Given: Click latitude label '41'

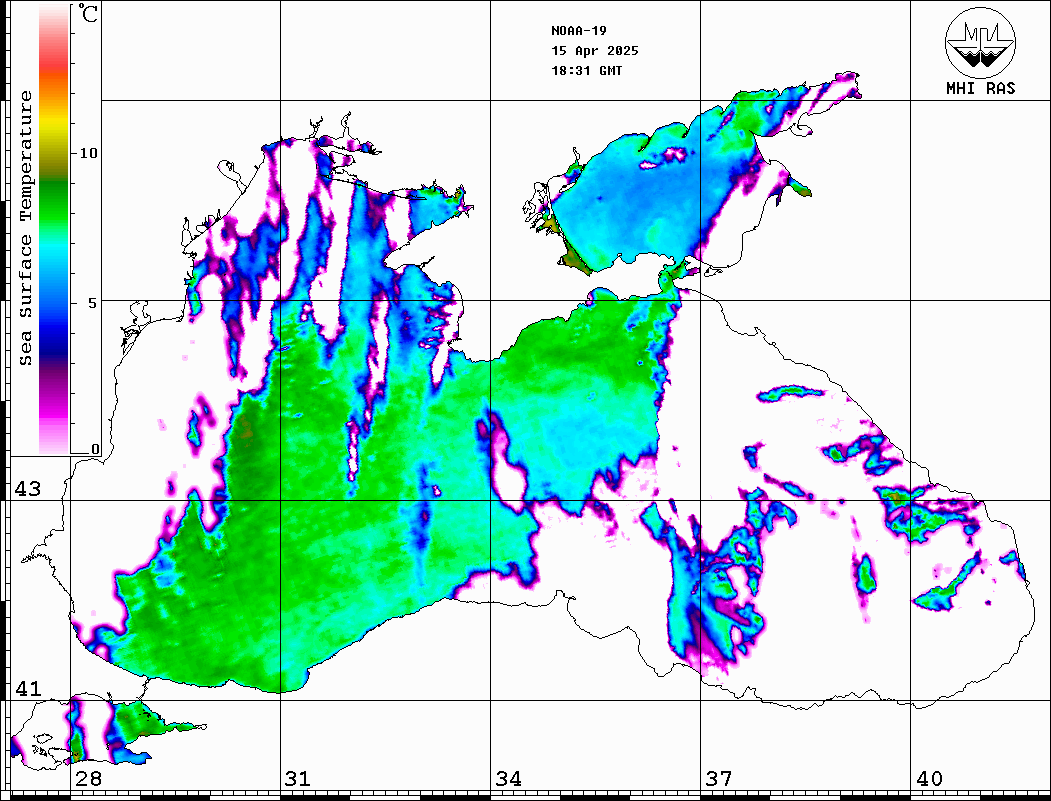Looking at the screenshot, I should 28,688.
